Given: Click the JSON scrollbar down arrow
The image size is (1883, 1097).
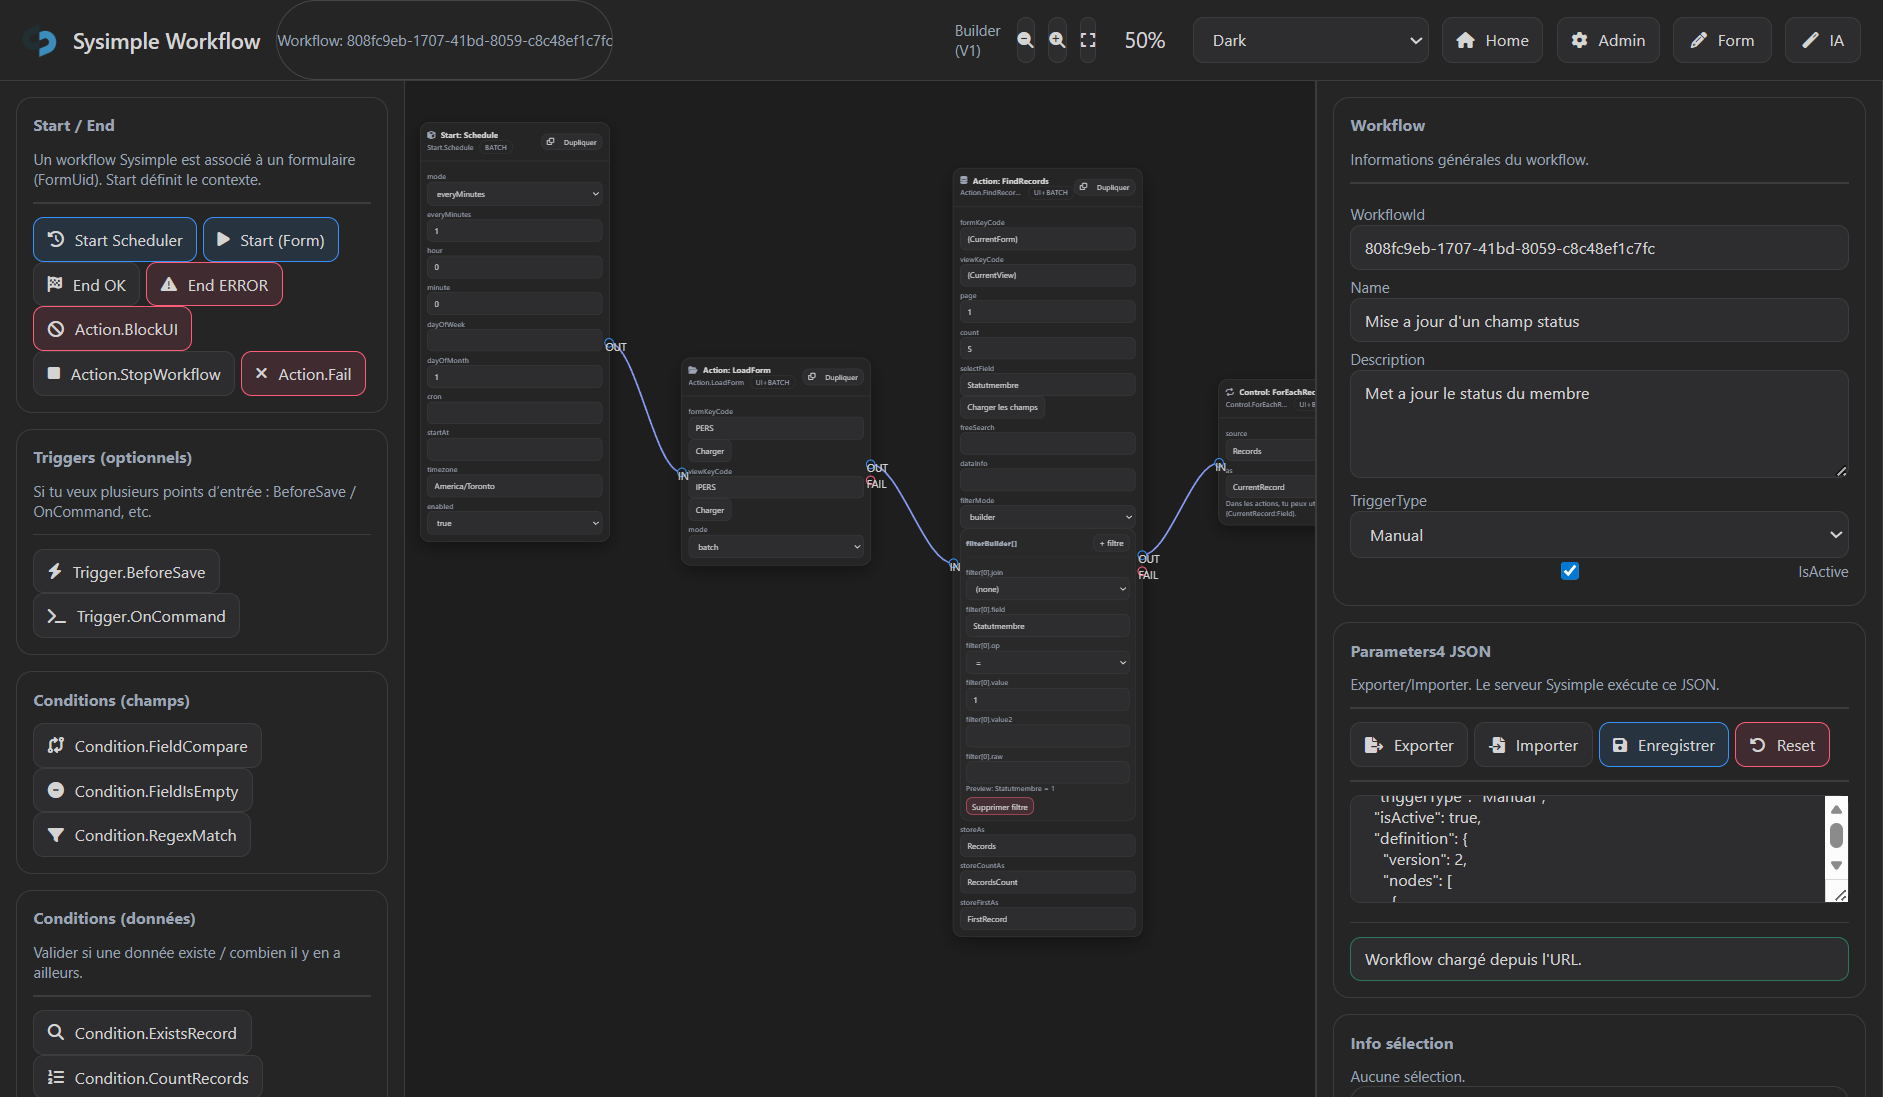Looking at the screenshot, I should pos(1836,866).
